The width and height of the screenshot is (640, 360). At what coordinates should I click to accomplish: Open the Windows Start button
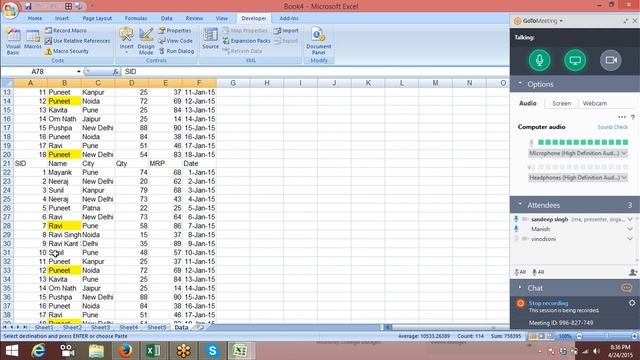point(11,351)
